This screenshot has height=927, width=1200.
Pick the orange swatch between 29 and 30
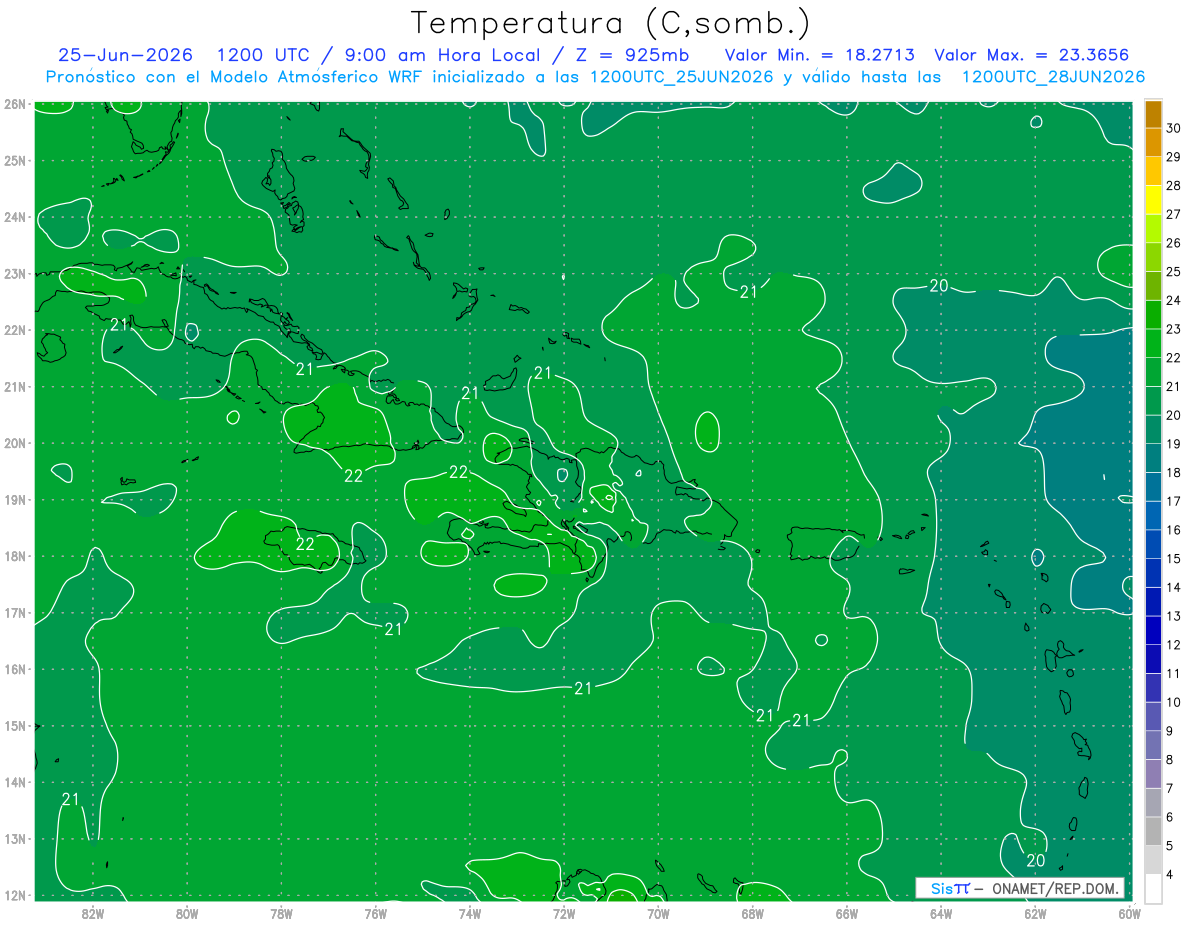[x=1153, y=143]
